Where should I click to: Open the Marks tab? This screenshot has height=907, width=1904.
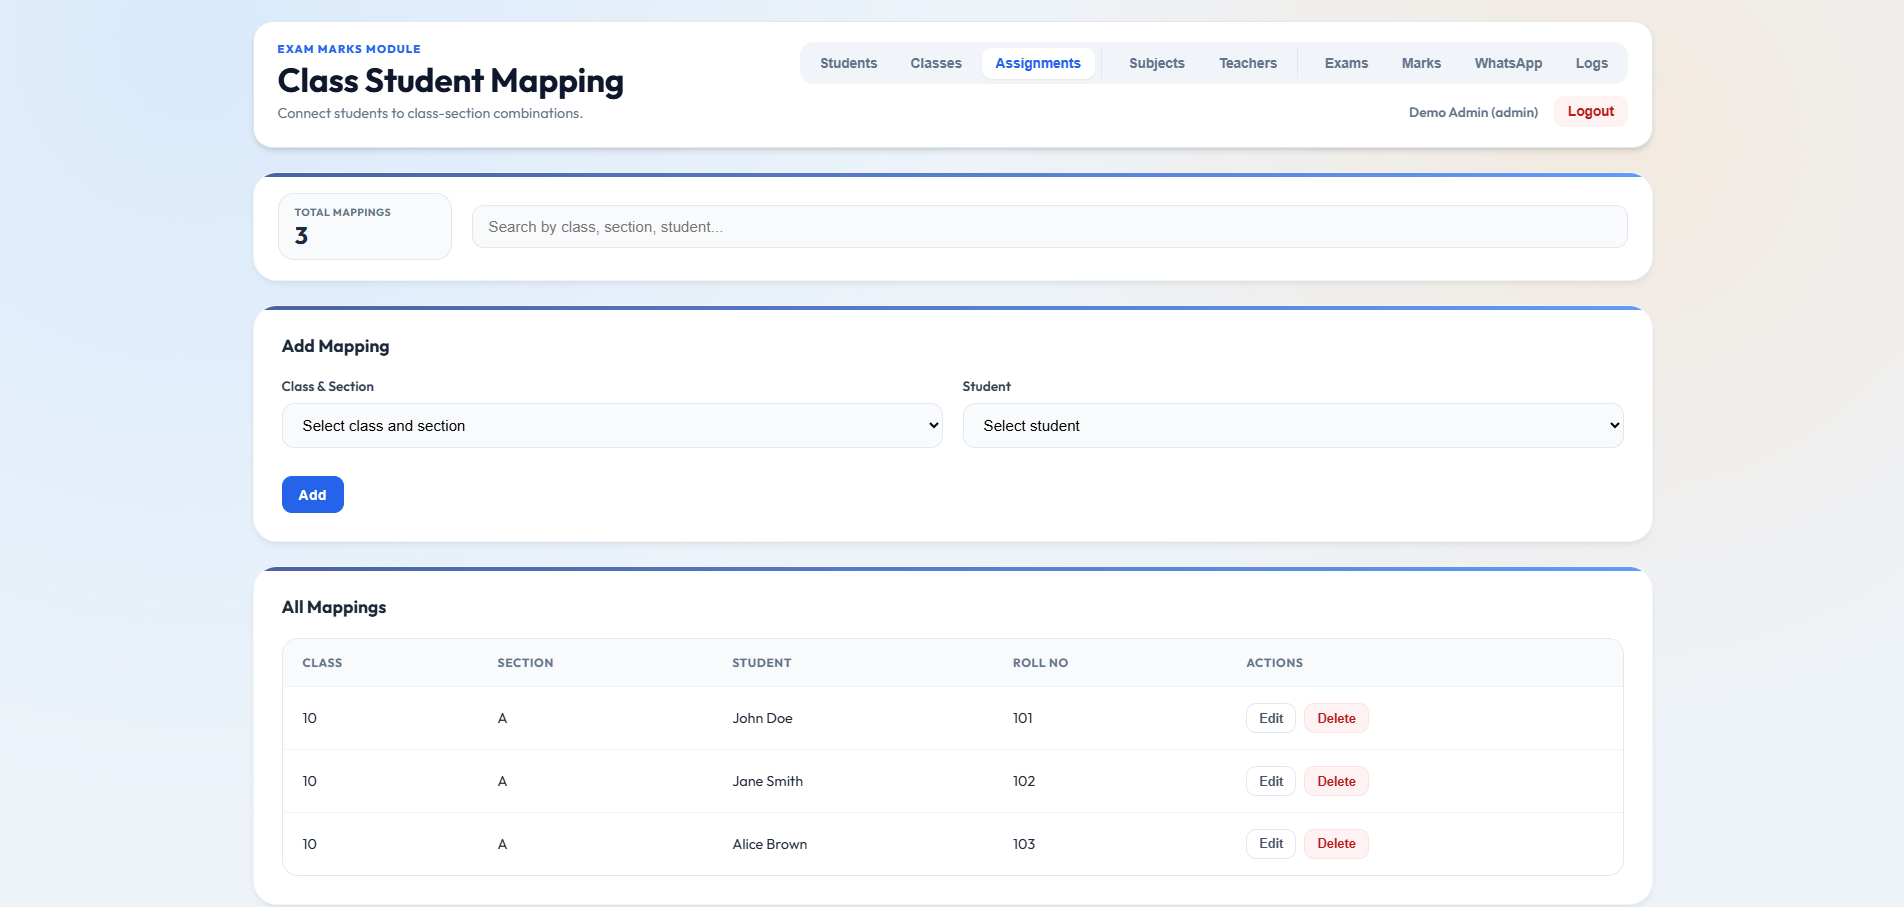[x=1421, y=63]
